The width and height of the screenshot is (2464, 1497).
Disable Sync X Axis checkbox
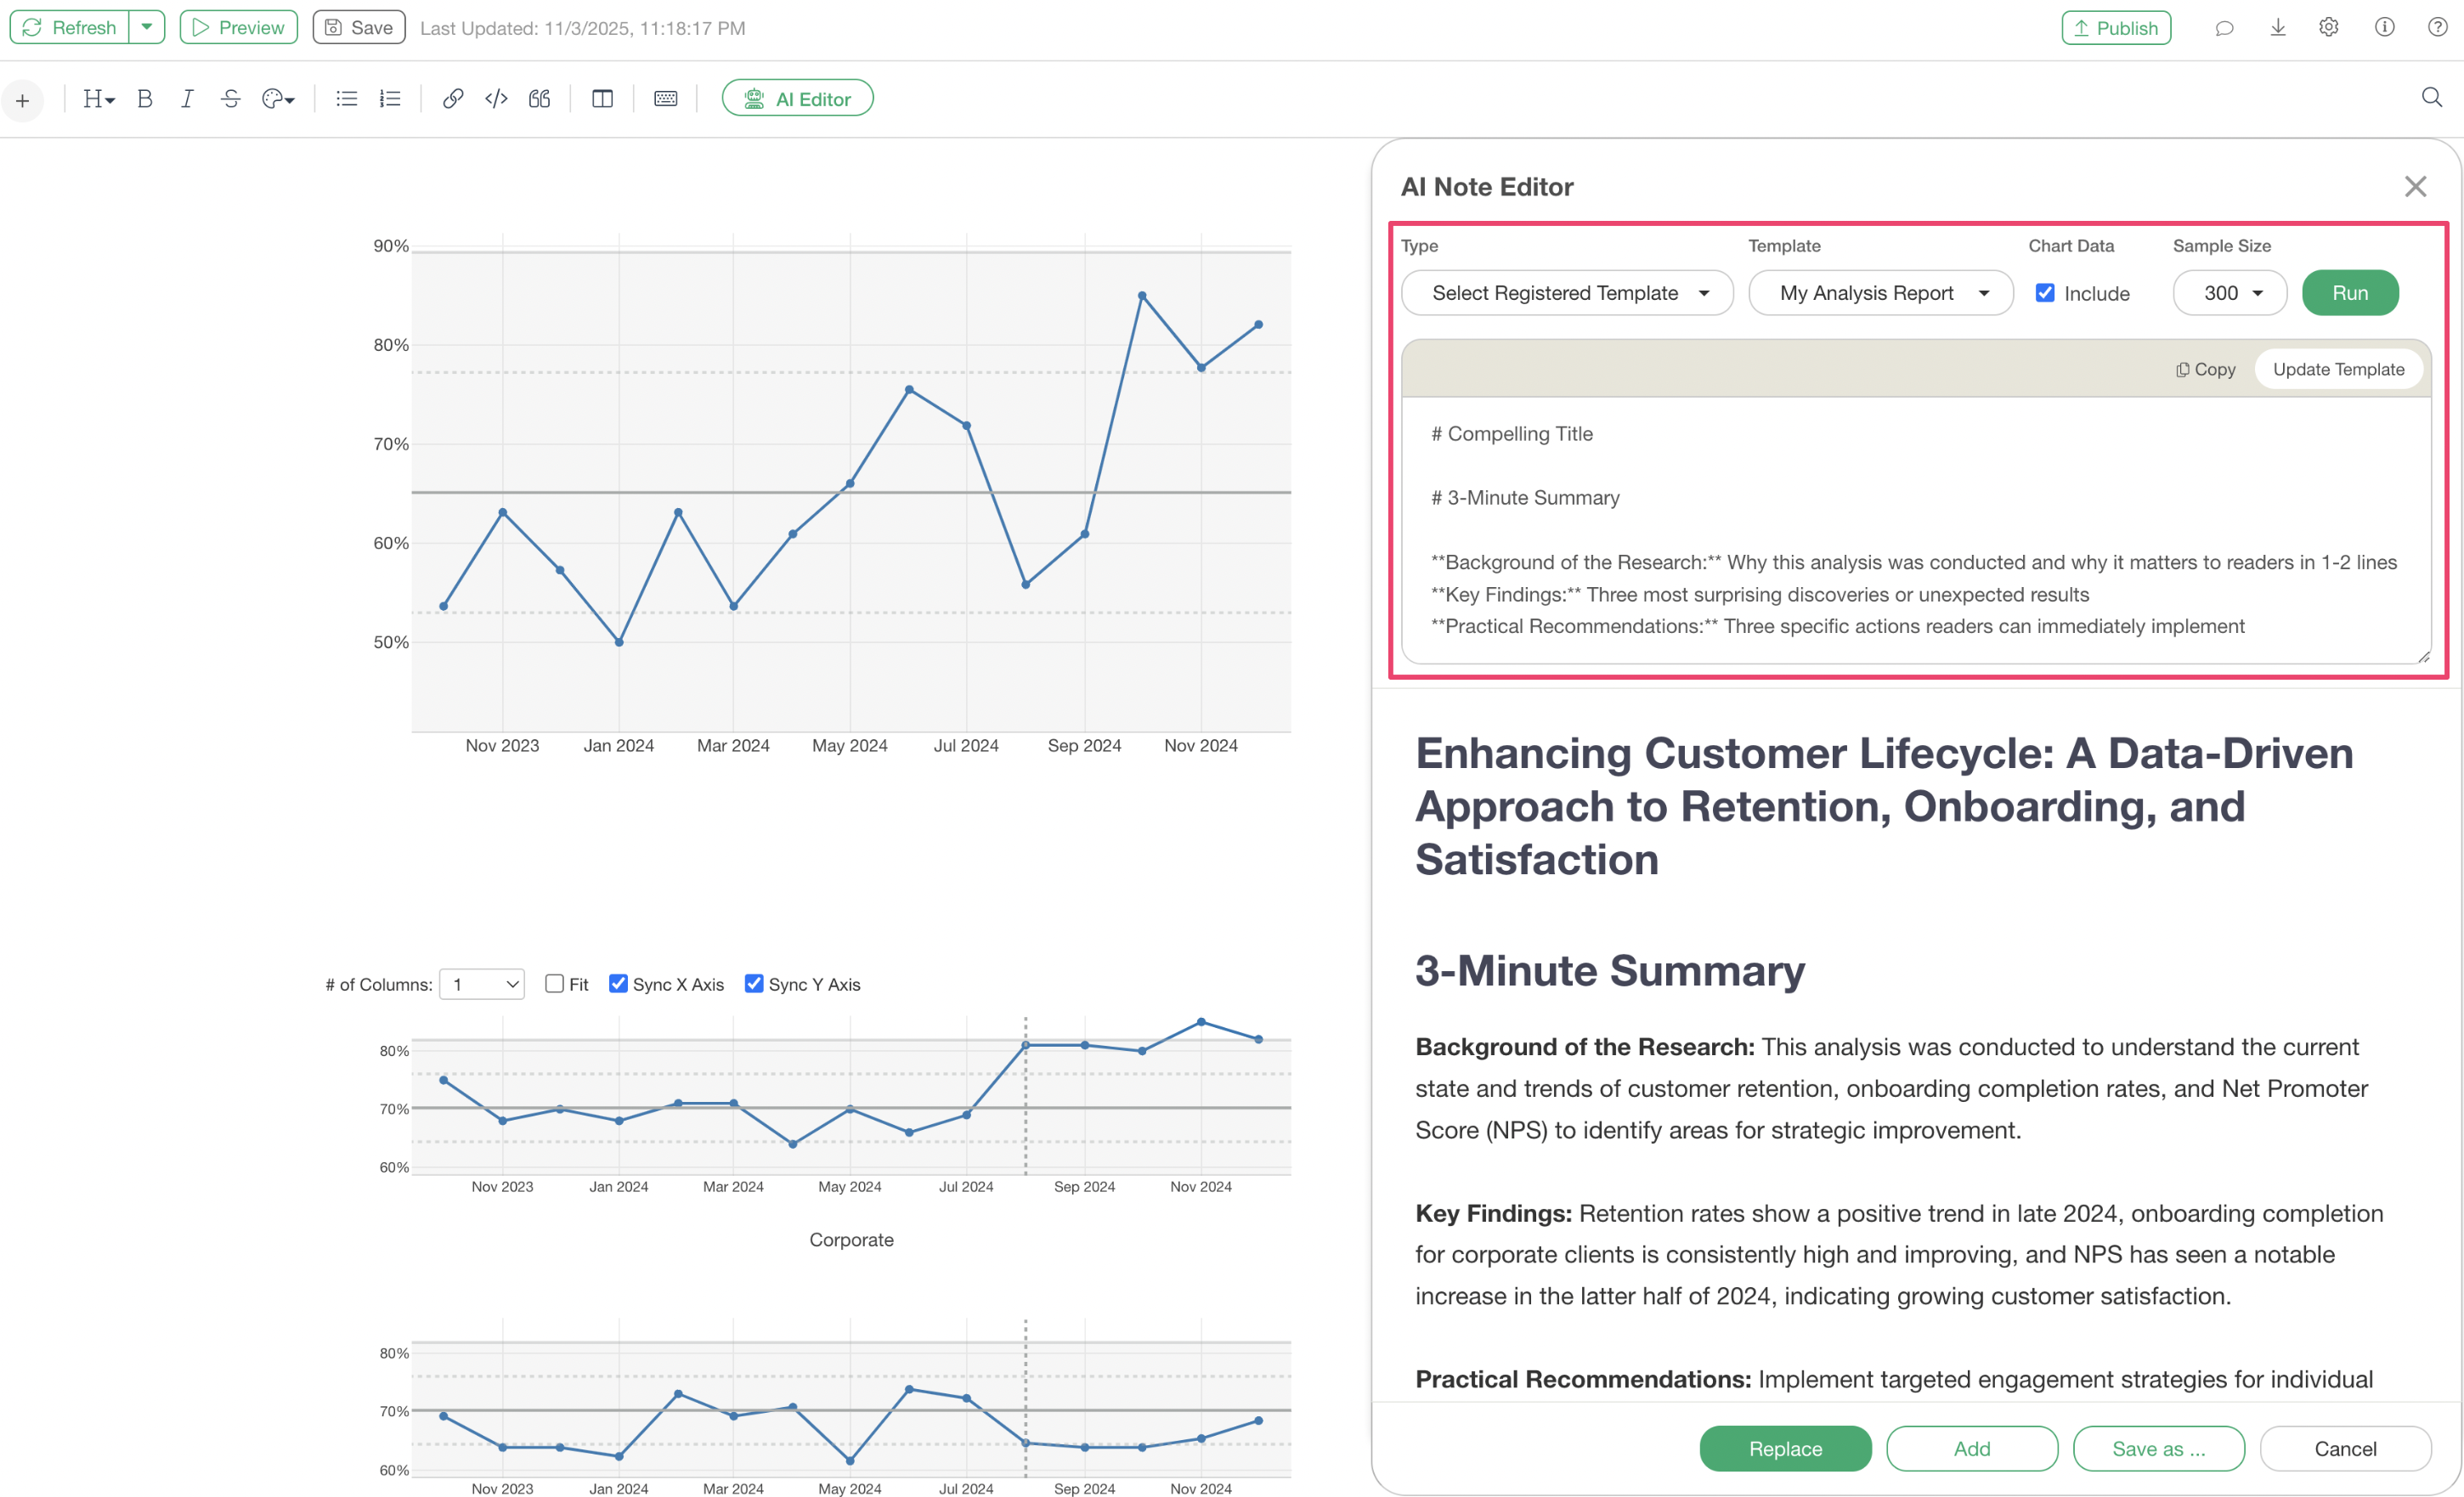tap(618, 984)
